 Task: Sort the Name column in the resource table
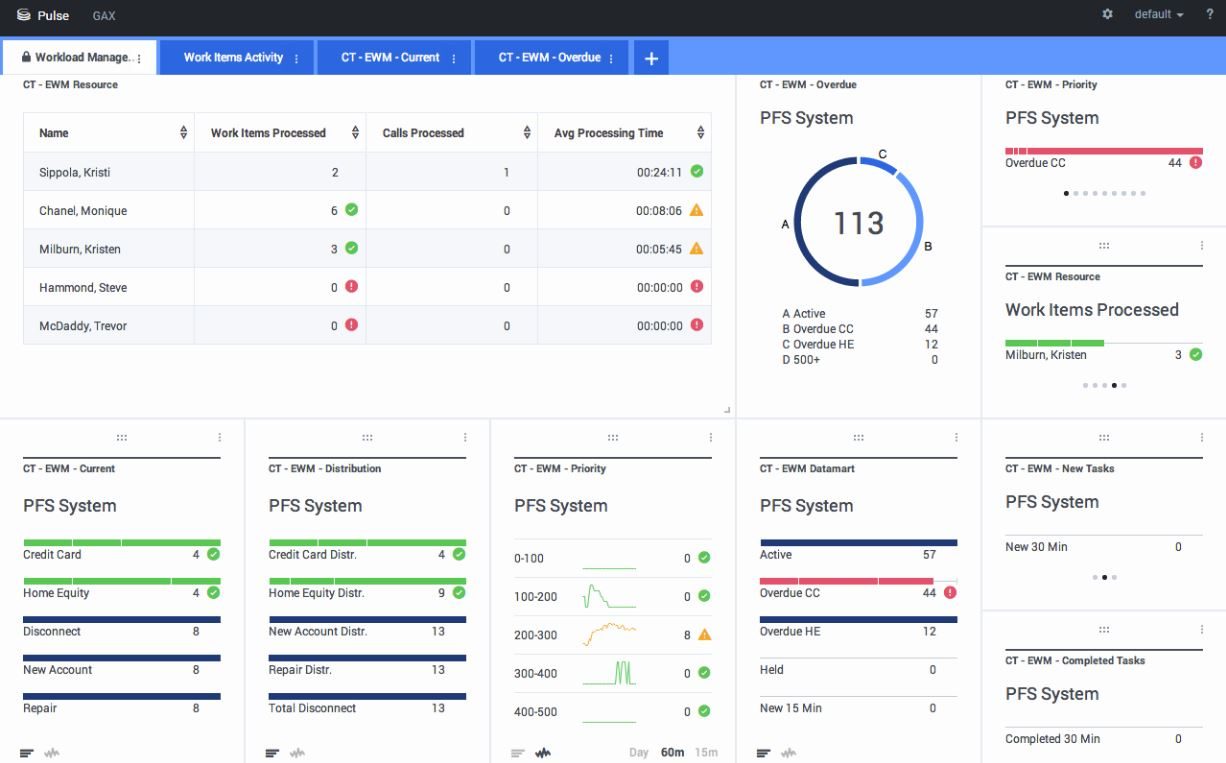click(x=184, y=132)
